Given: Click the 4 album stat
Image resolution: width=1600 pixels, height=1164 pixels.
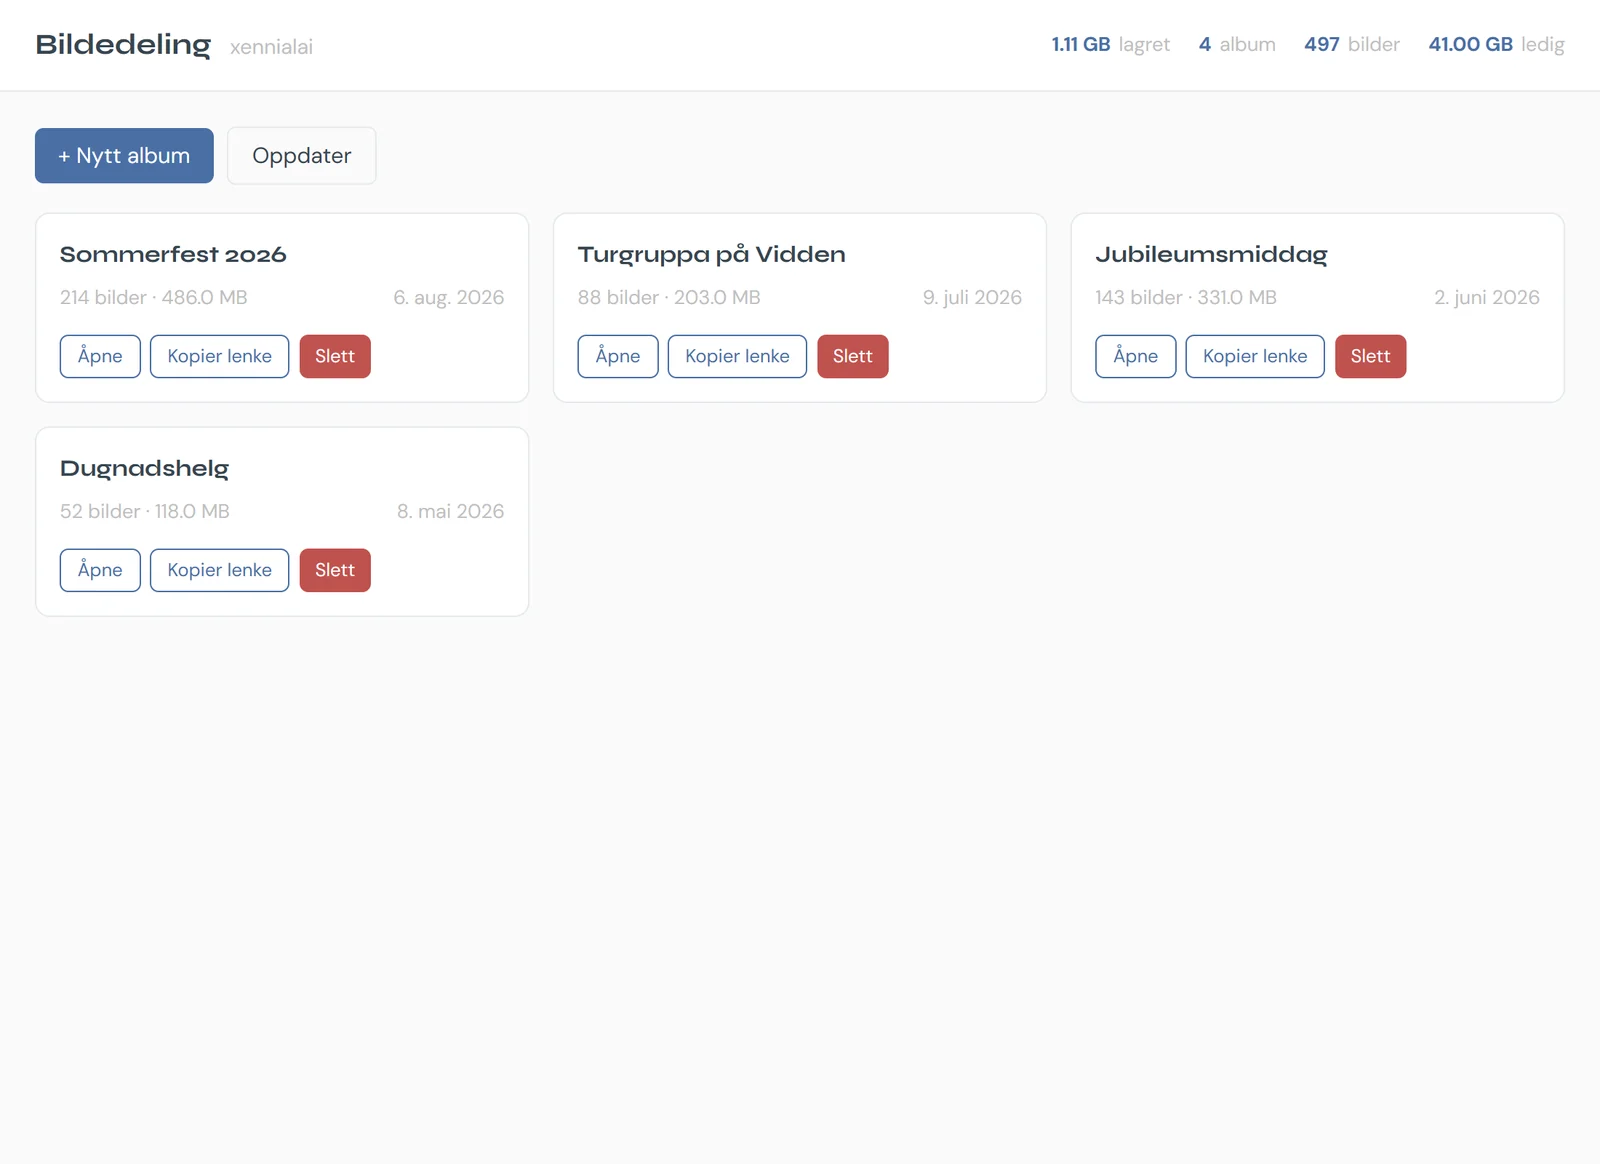Looking at the screenshot, I should [x=1238, y=45].
